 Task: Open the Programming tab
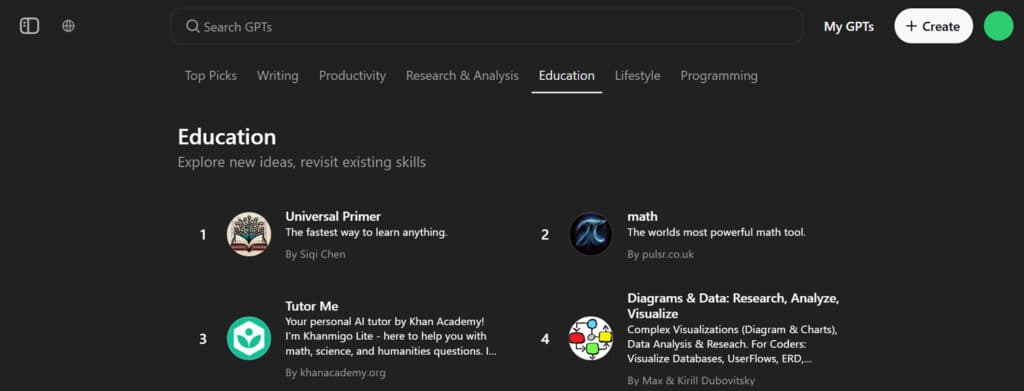pyautogui.click(x=719, y=76)
